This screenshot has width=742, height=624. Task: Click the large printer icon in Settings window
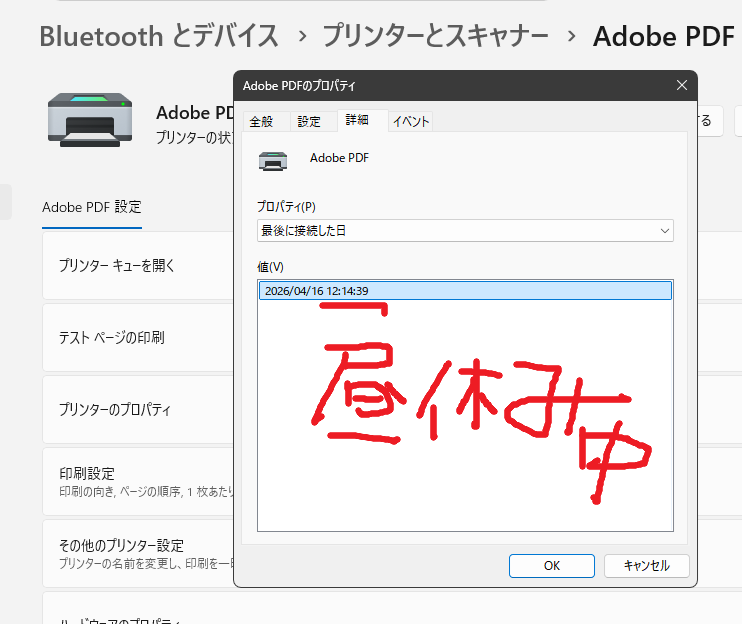90,120
